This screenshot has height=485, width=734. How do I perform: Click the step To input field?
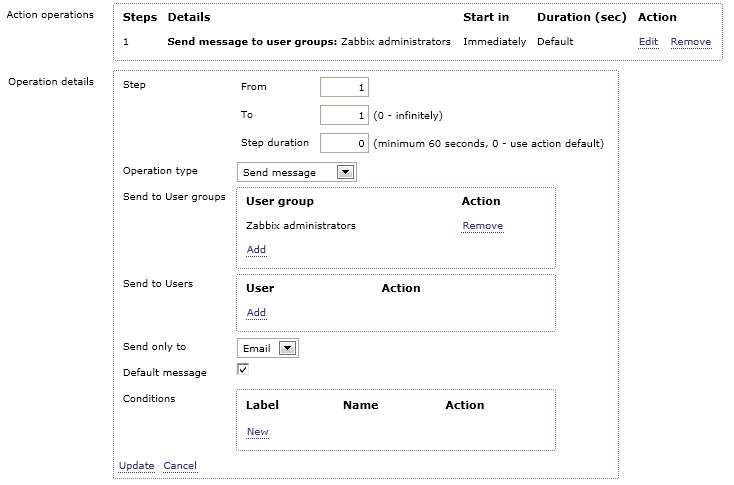345,115
